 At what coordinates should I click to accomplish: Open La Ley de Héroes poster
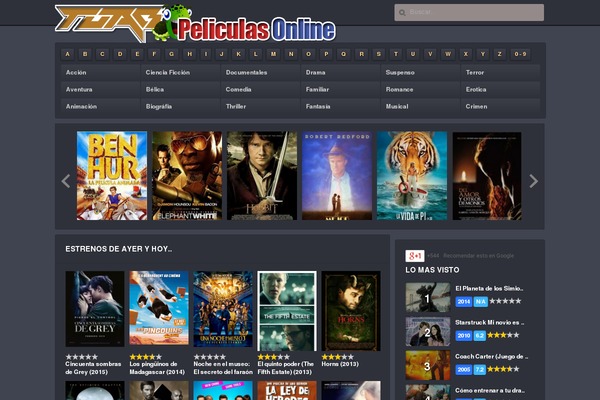[287, 390]
